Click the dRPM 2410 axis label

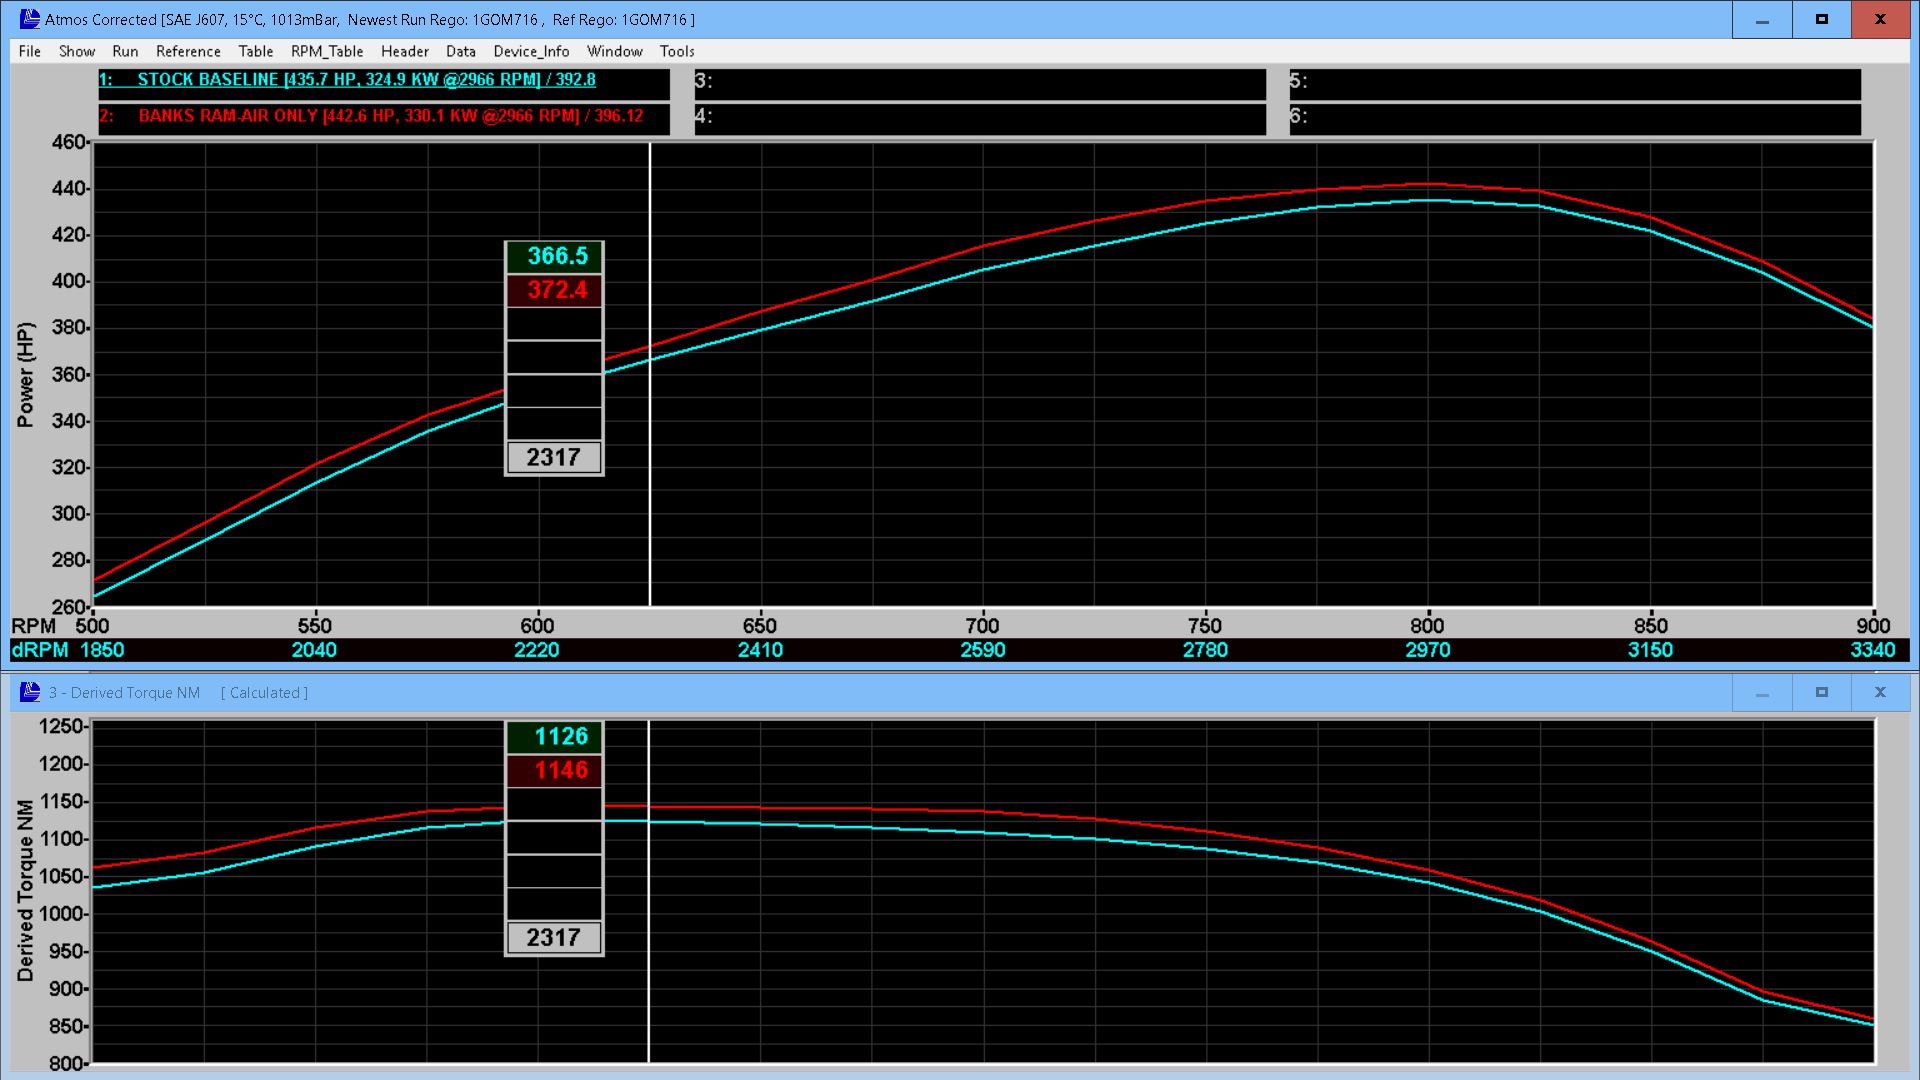pyautogui.click(x=760, y=650)
